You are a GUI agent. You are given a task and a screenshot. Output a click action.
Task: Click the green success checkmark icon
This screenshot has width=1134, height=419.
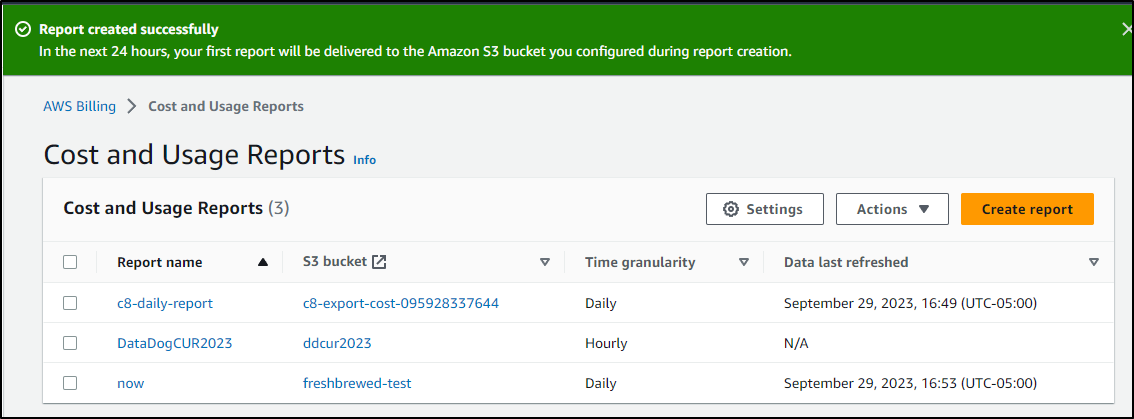click(x=24, y=30)
